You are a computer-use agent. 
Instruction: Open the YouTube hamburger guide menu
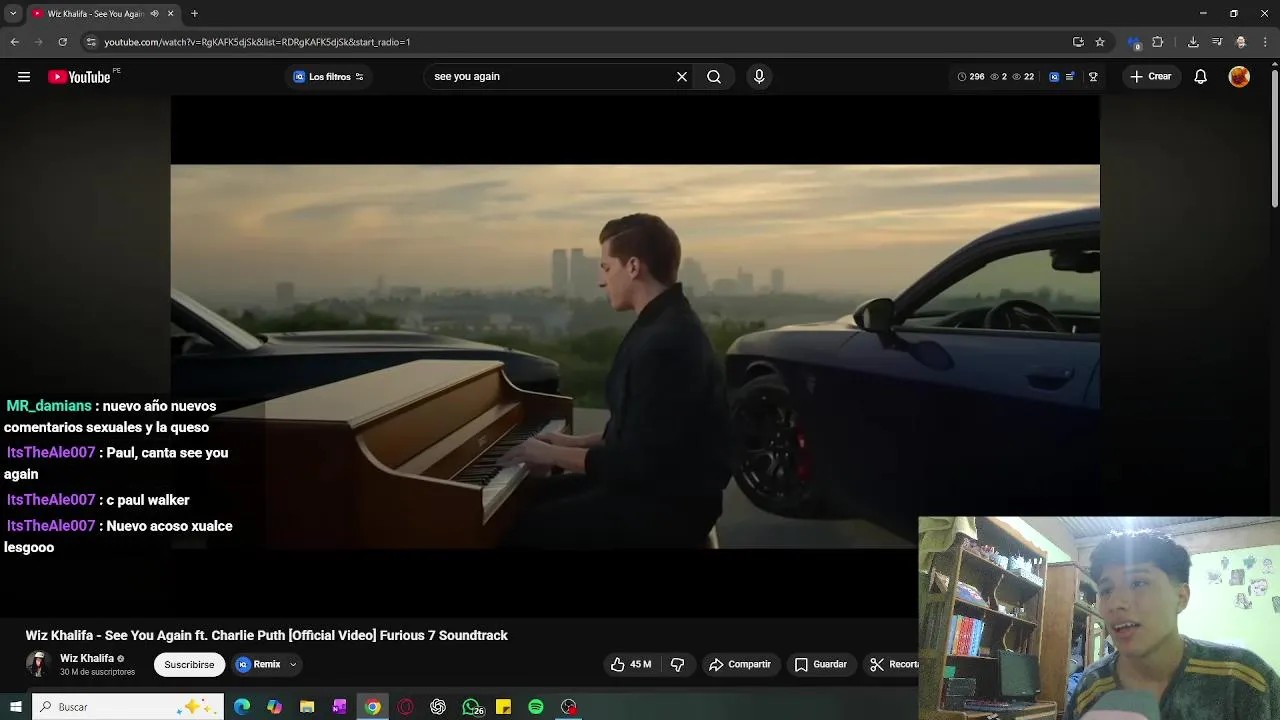pos(24,77)
